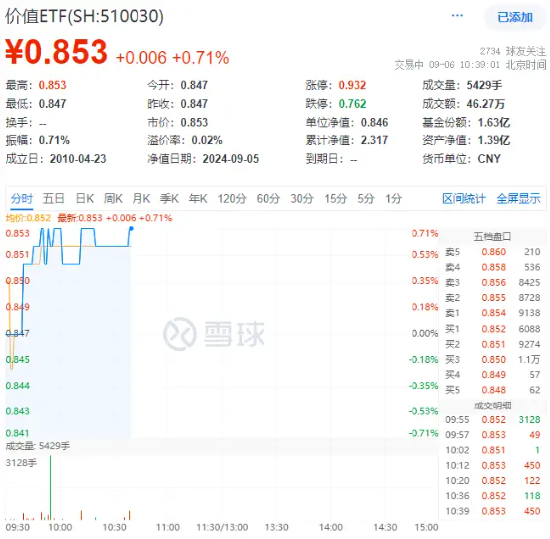Select the 季K chart tab

tap(169, 198)
